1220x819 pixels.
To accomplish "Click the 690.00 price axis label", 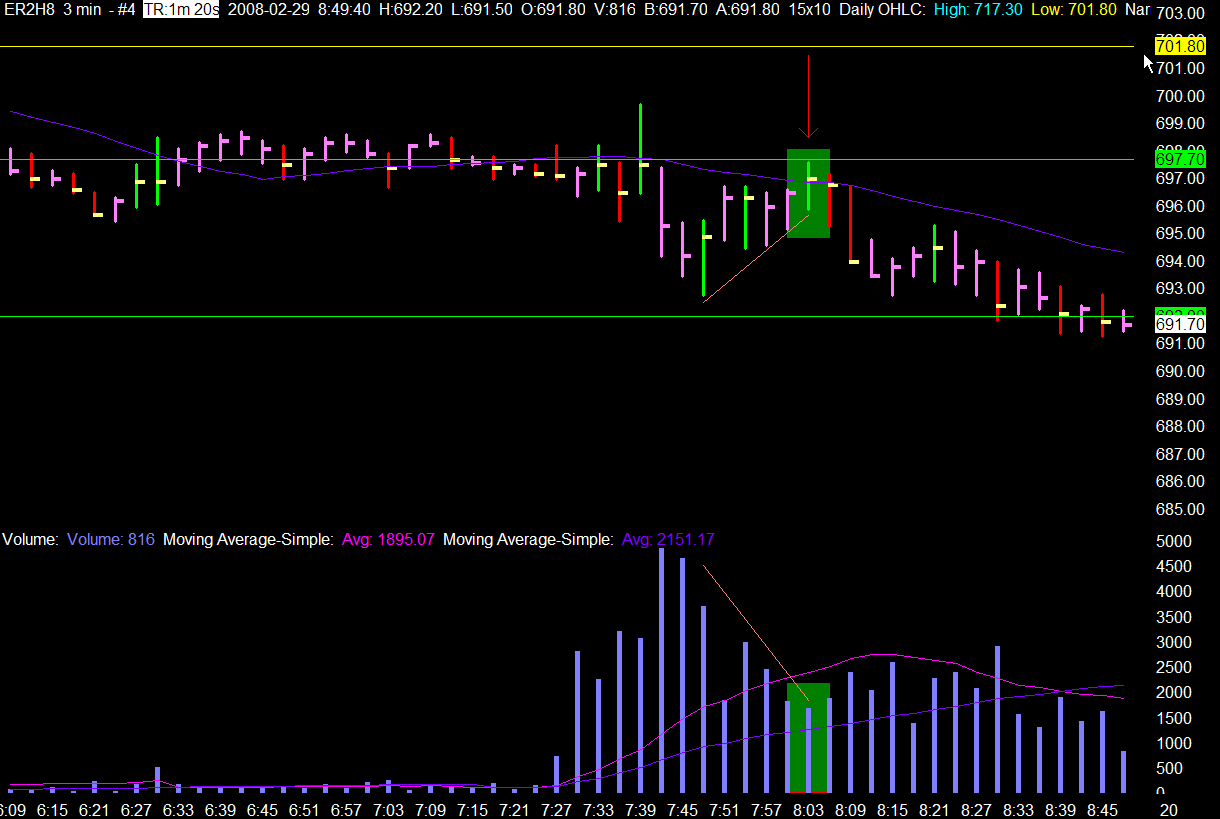I will click(x=1181, y=371).
